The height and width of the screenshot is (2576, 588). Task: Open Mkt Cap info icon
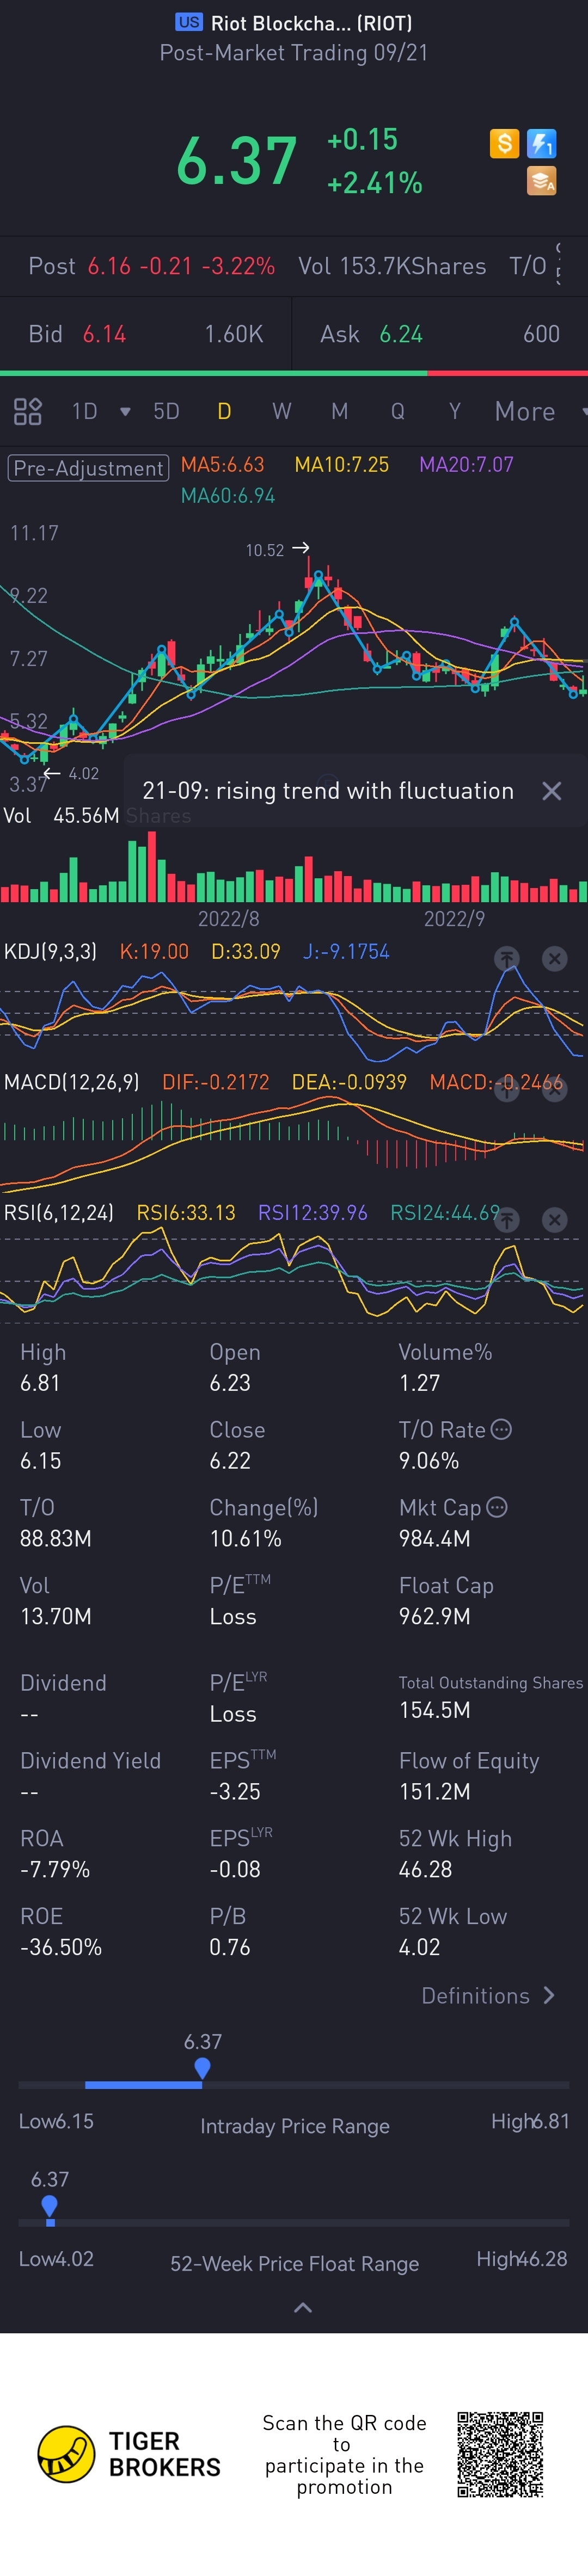point(497,1507)
